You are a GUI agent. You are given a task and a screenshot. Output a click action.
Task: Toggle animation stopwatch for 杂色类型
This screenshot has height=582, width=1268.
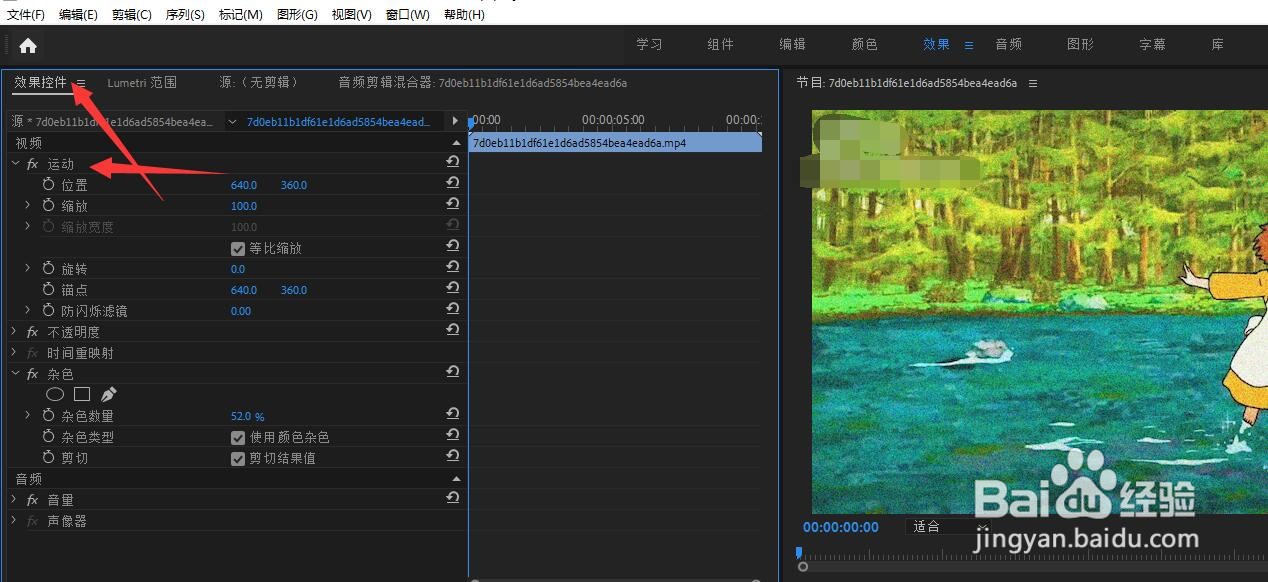coord(48,436)
